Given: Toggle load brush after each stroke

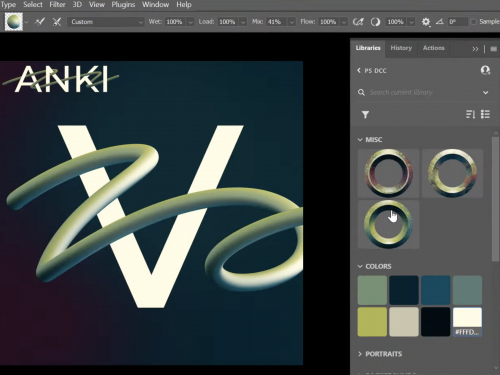Looking at the screenshot, I should pyautogui.click(x=40, y=22).
